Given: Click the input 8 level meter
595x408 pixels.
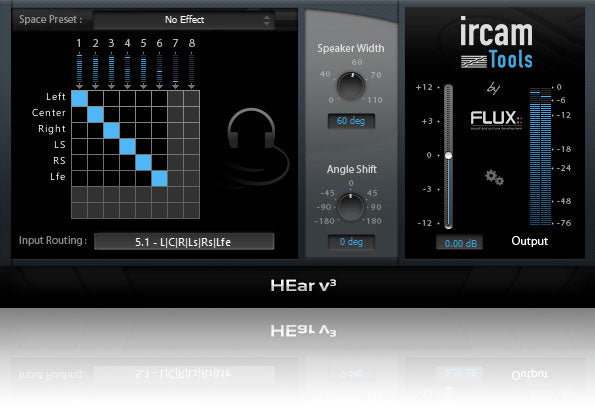Looking at the screenshot, I should [191, 69].
